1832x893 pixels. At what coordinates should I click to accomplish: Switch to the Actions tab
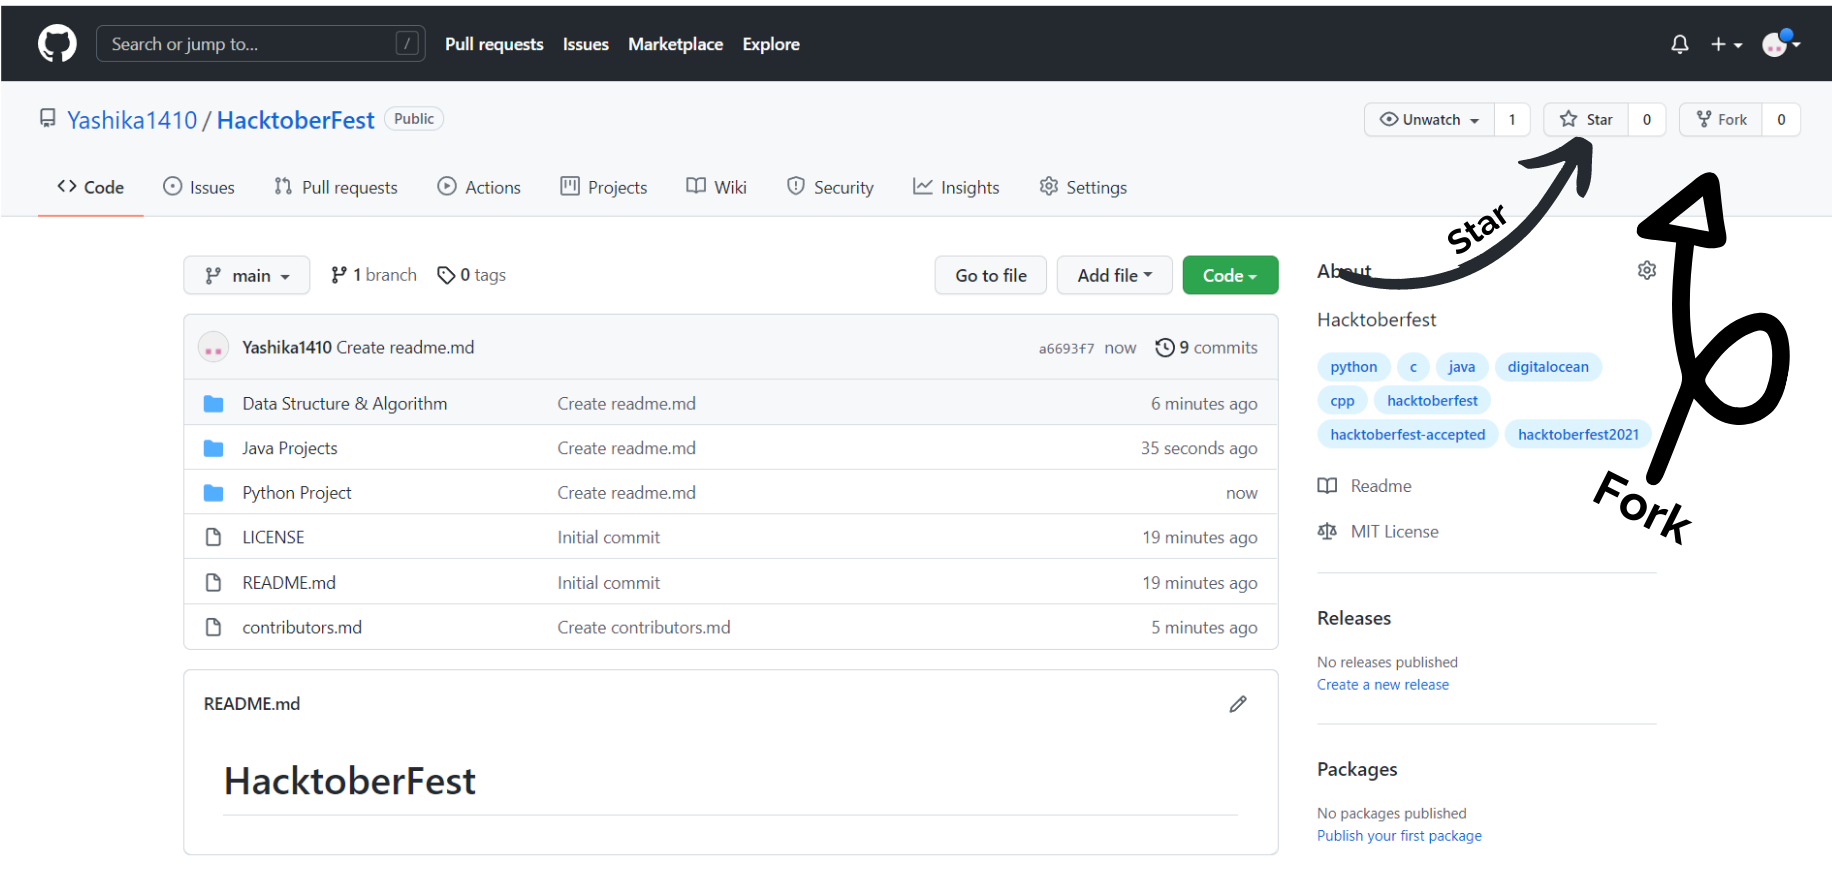479,187
